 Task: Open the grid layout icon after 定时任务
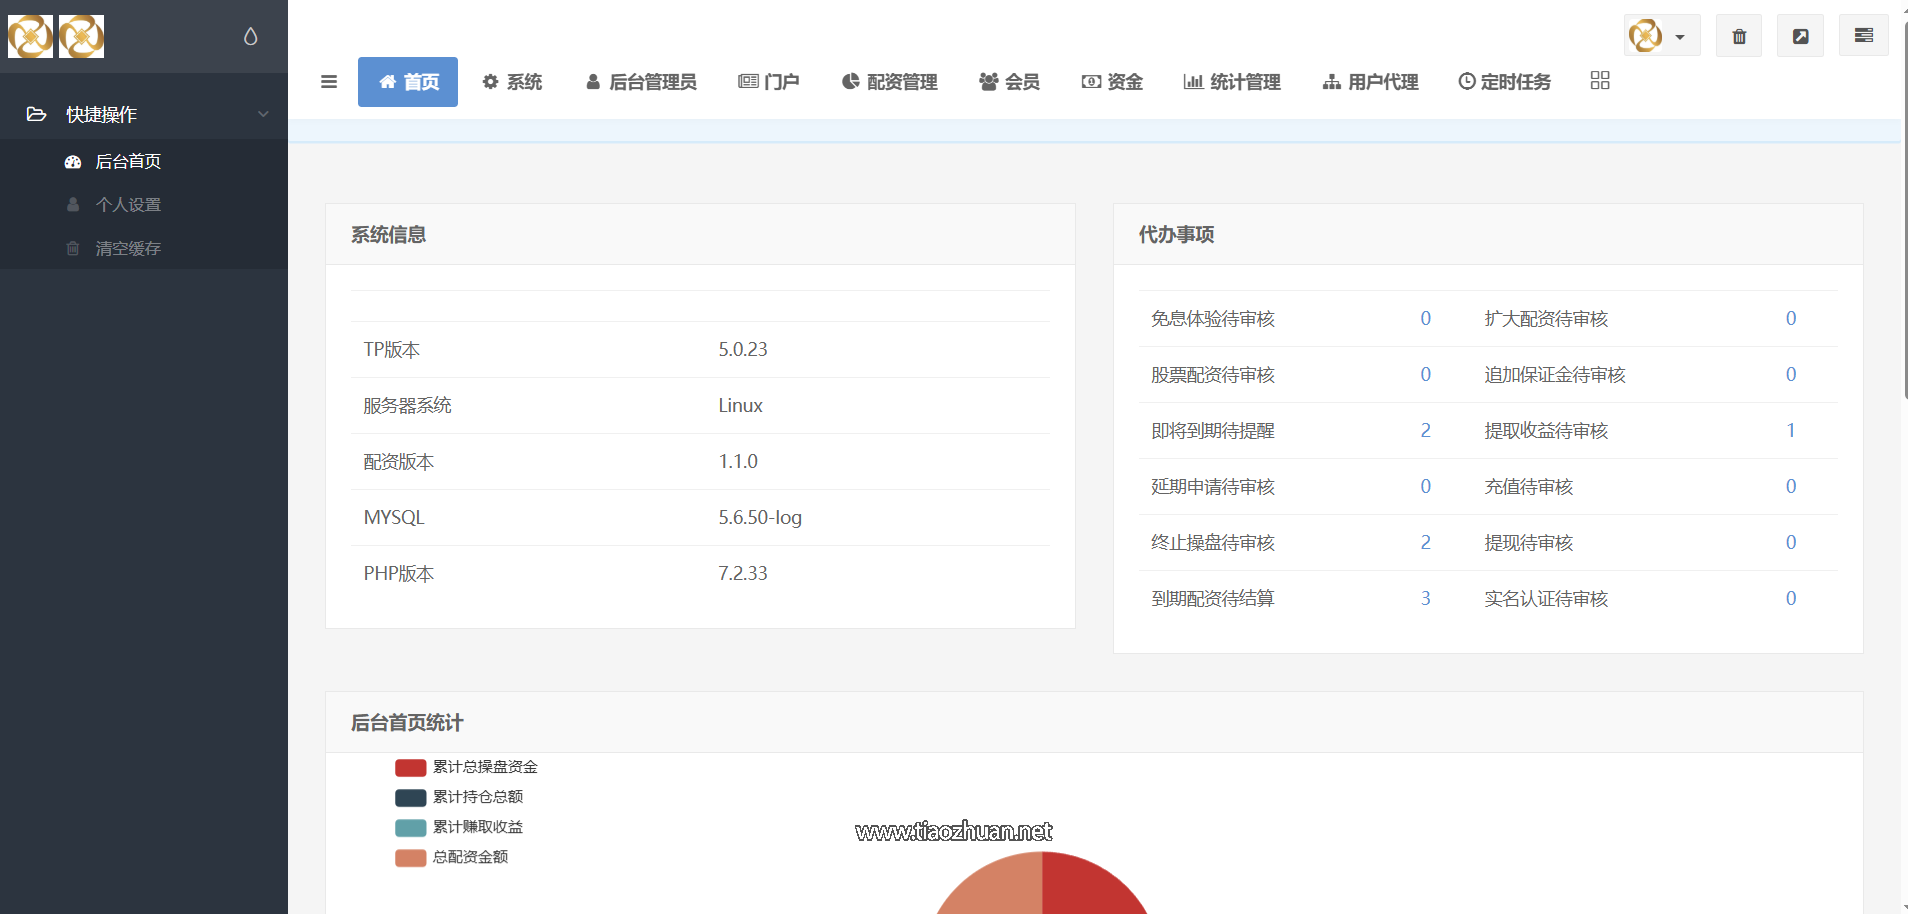(1599, 80)
